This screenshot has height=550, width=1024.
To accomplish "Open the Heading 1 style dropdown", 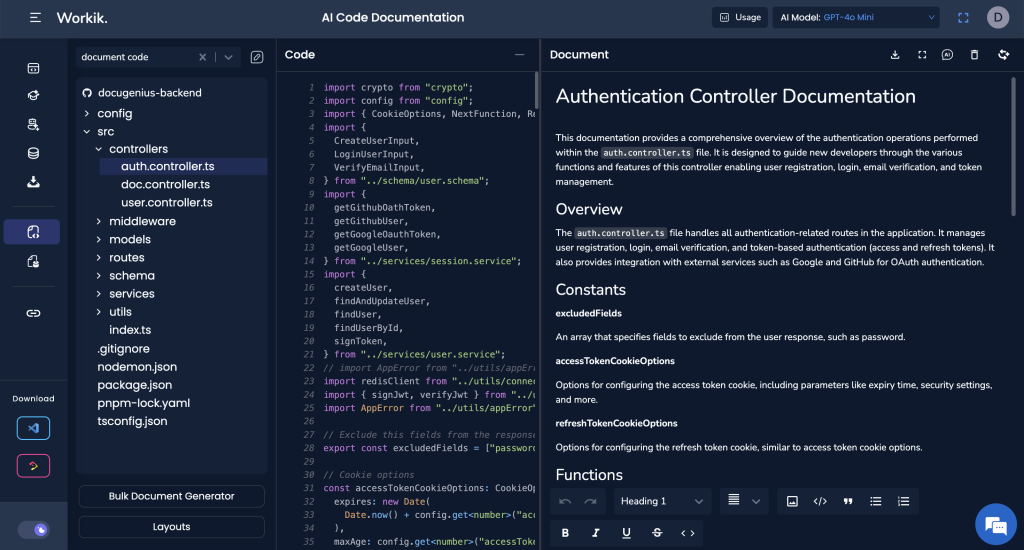I will [x=661, y=501].
